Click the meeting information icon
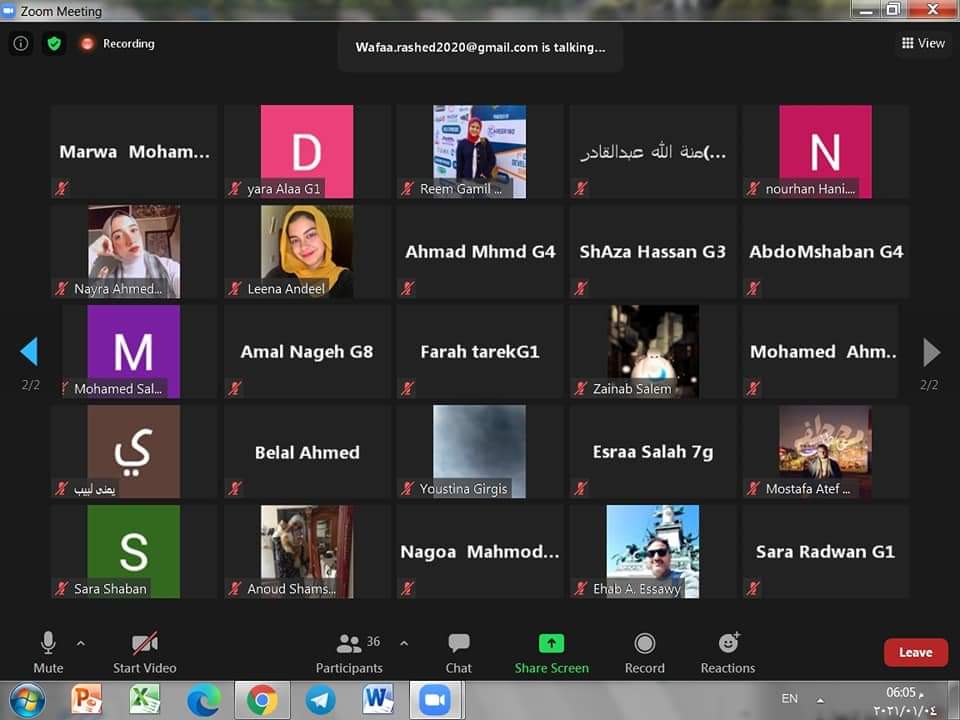The image size is (960, 720). click(x=20, y=44)
